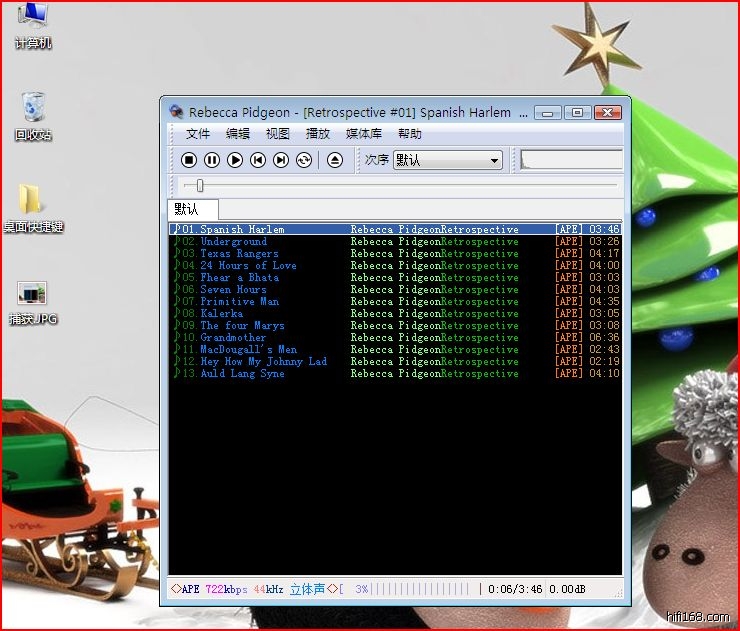Open the 文件 menu
Image resolution: width=740 pixels, height=631 pixels.
tap(198, 134)
